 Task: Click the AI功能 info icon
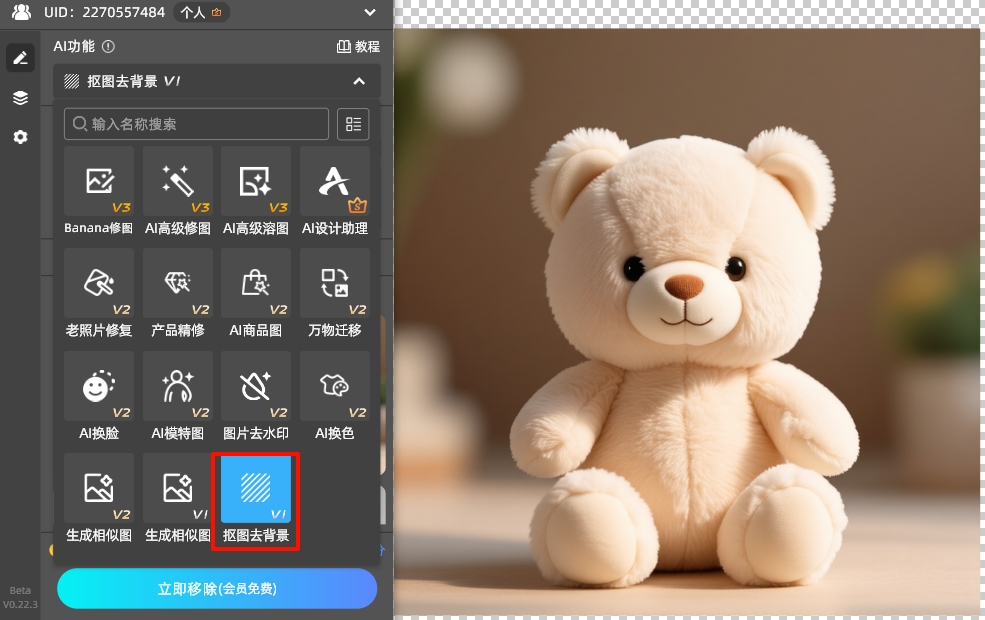[x=108, y=46]
